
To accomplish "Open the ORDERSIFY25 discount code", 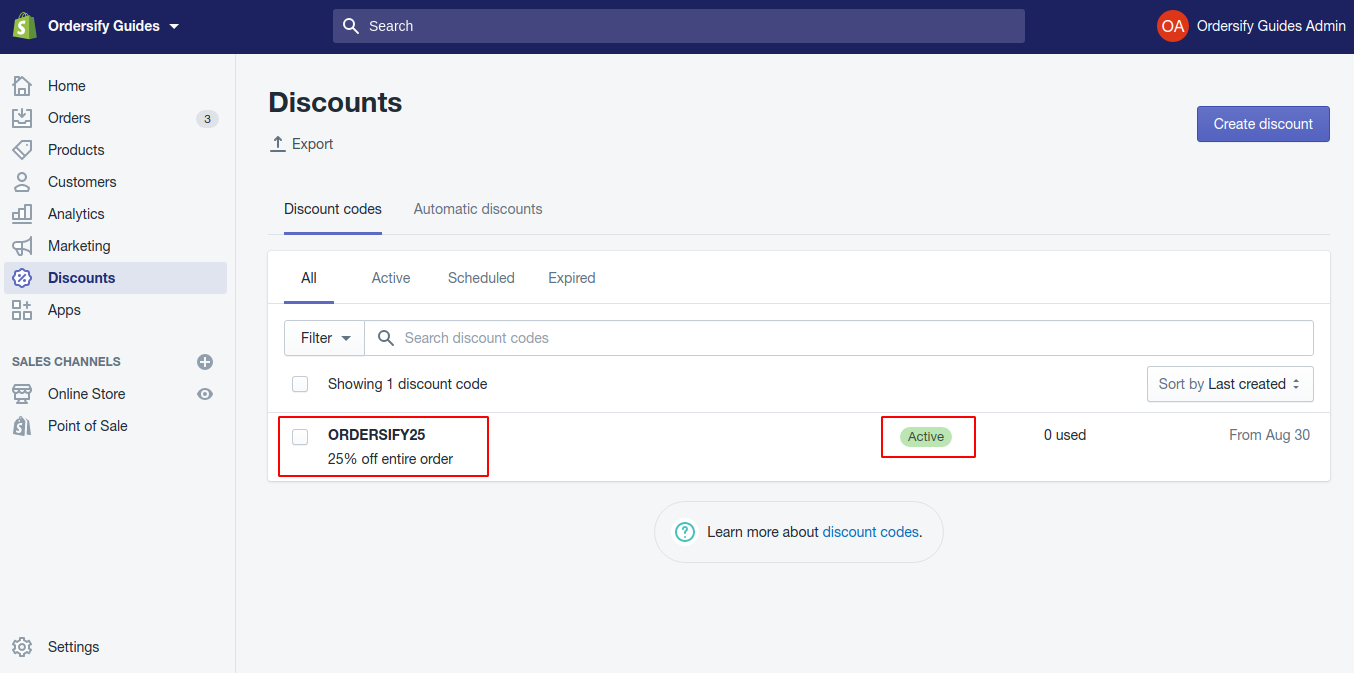I will (x=377, y=435).
